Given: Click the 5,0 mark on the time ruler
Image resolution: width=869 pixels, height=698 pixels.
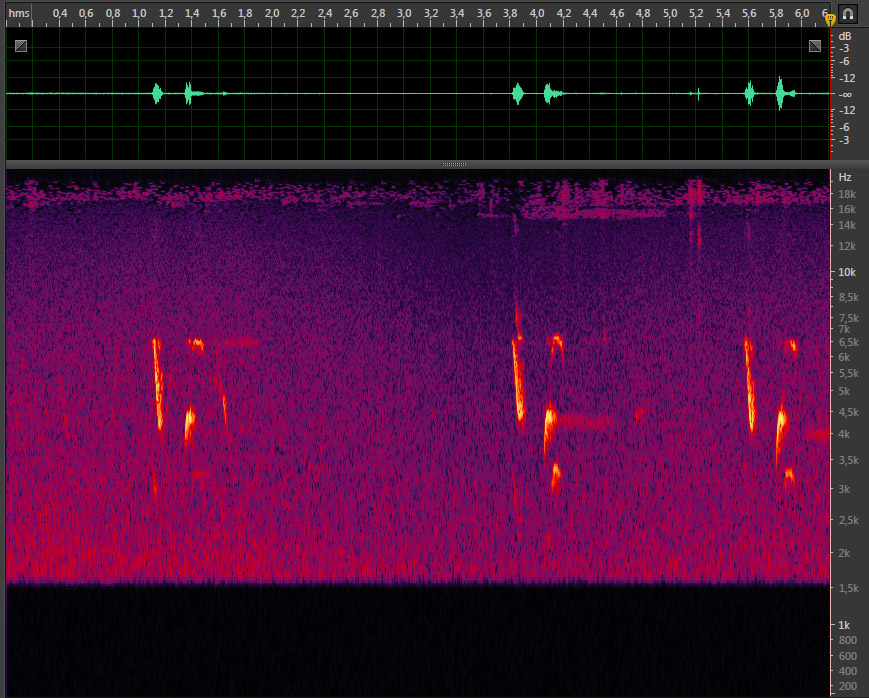Looking at the screenshot, I should tap(669, 13).
